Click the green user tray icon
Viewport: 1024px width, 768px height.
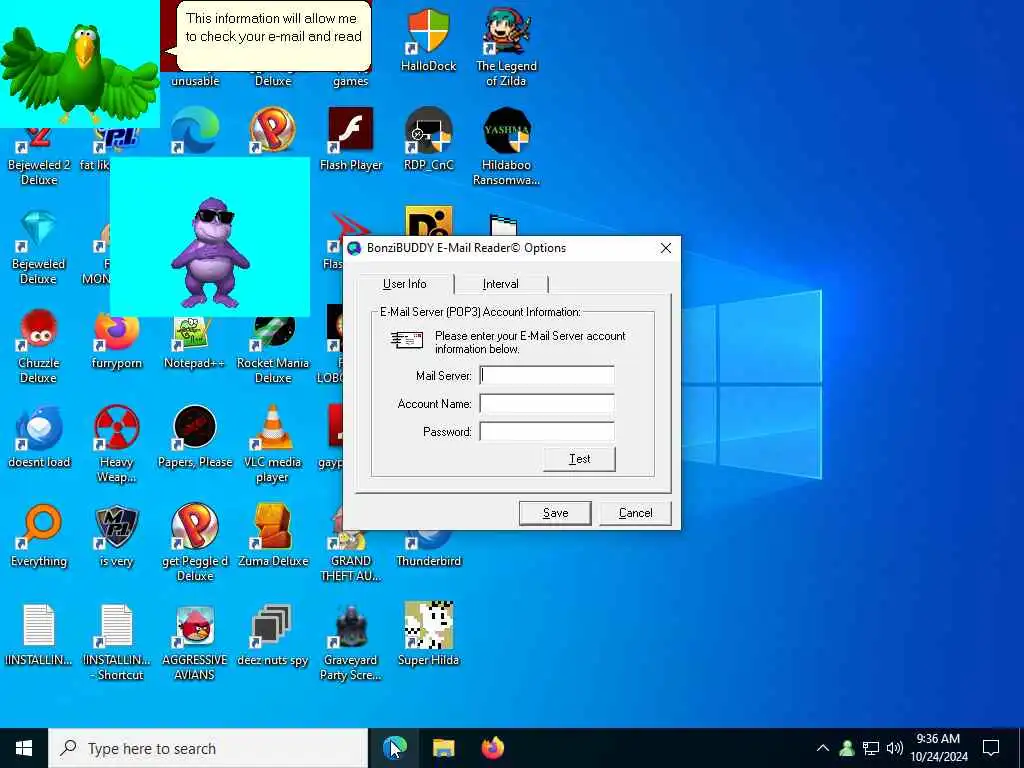(847, 748)
